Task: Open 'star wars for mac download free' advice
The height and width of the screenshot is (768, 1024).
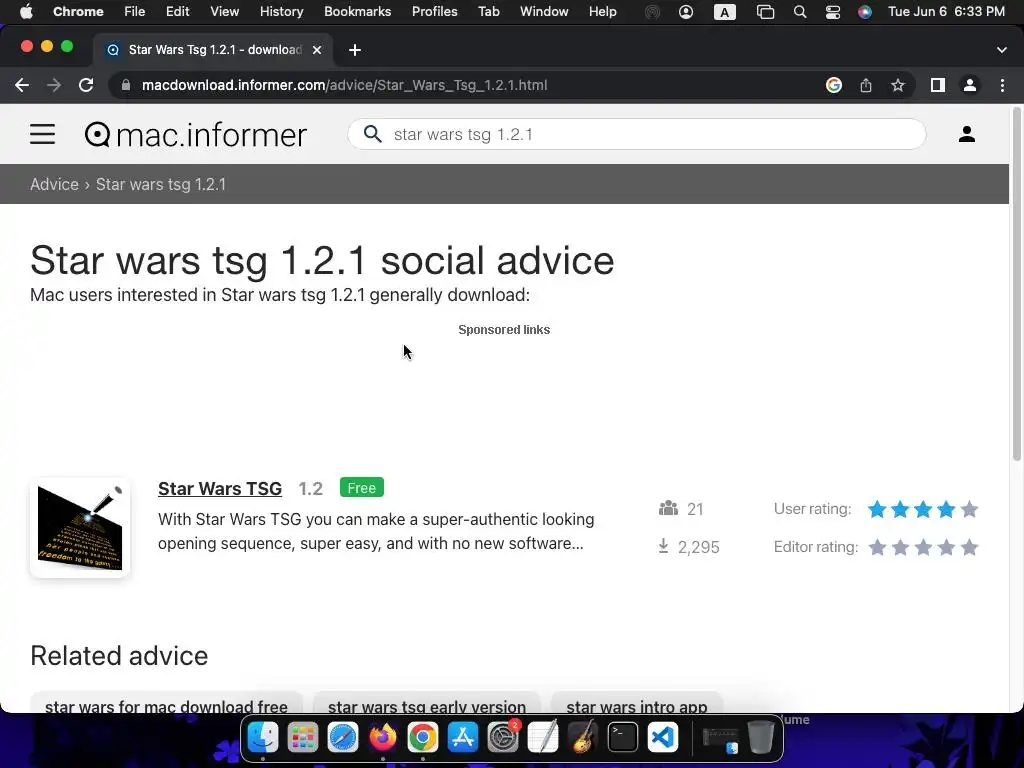Action: coord(167,703)
